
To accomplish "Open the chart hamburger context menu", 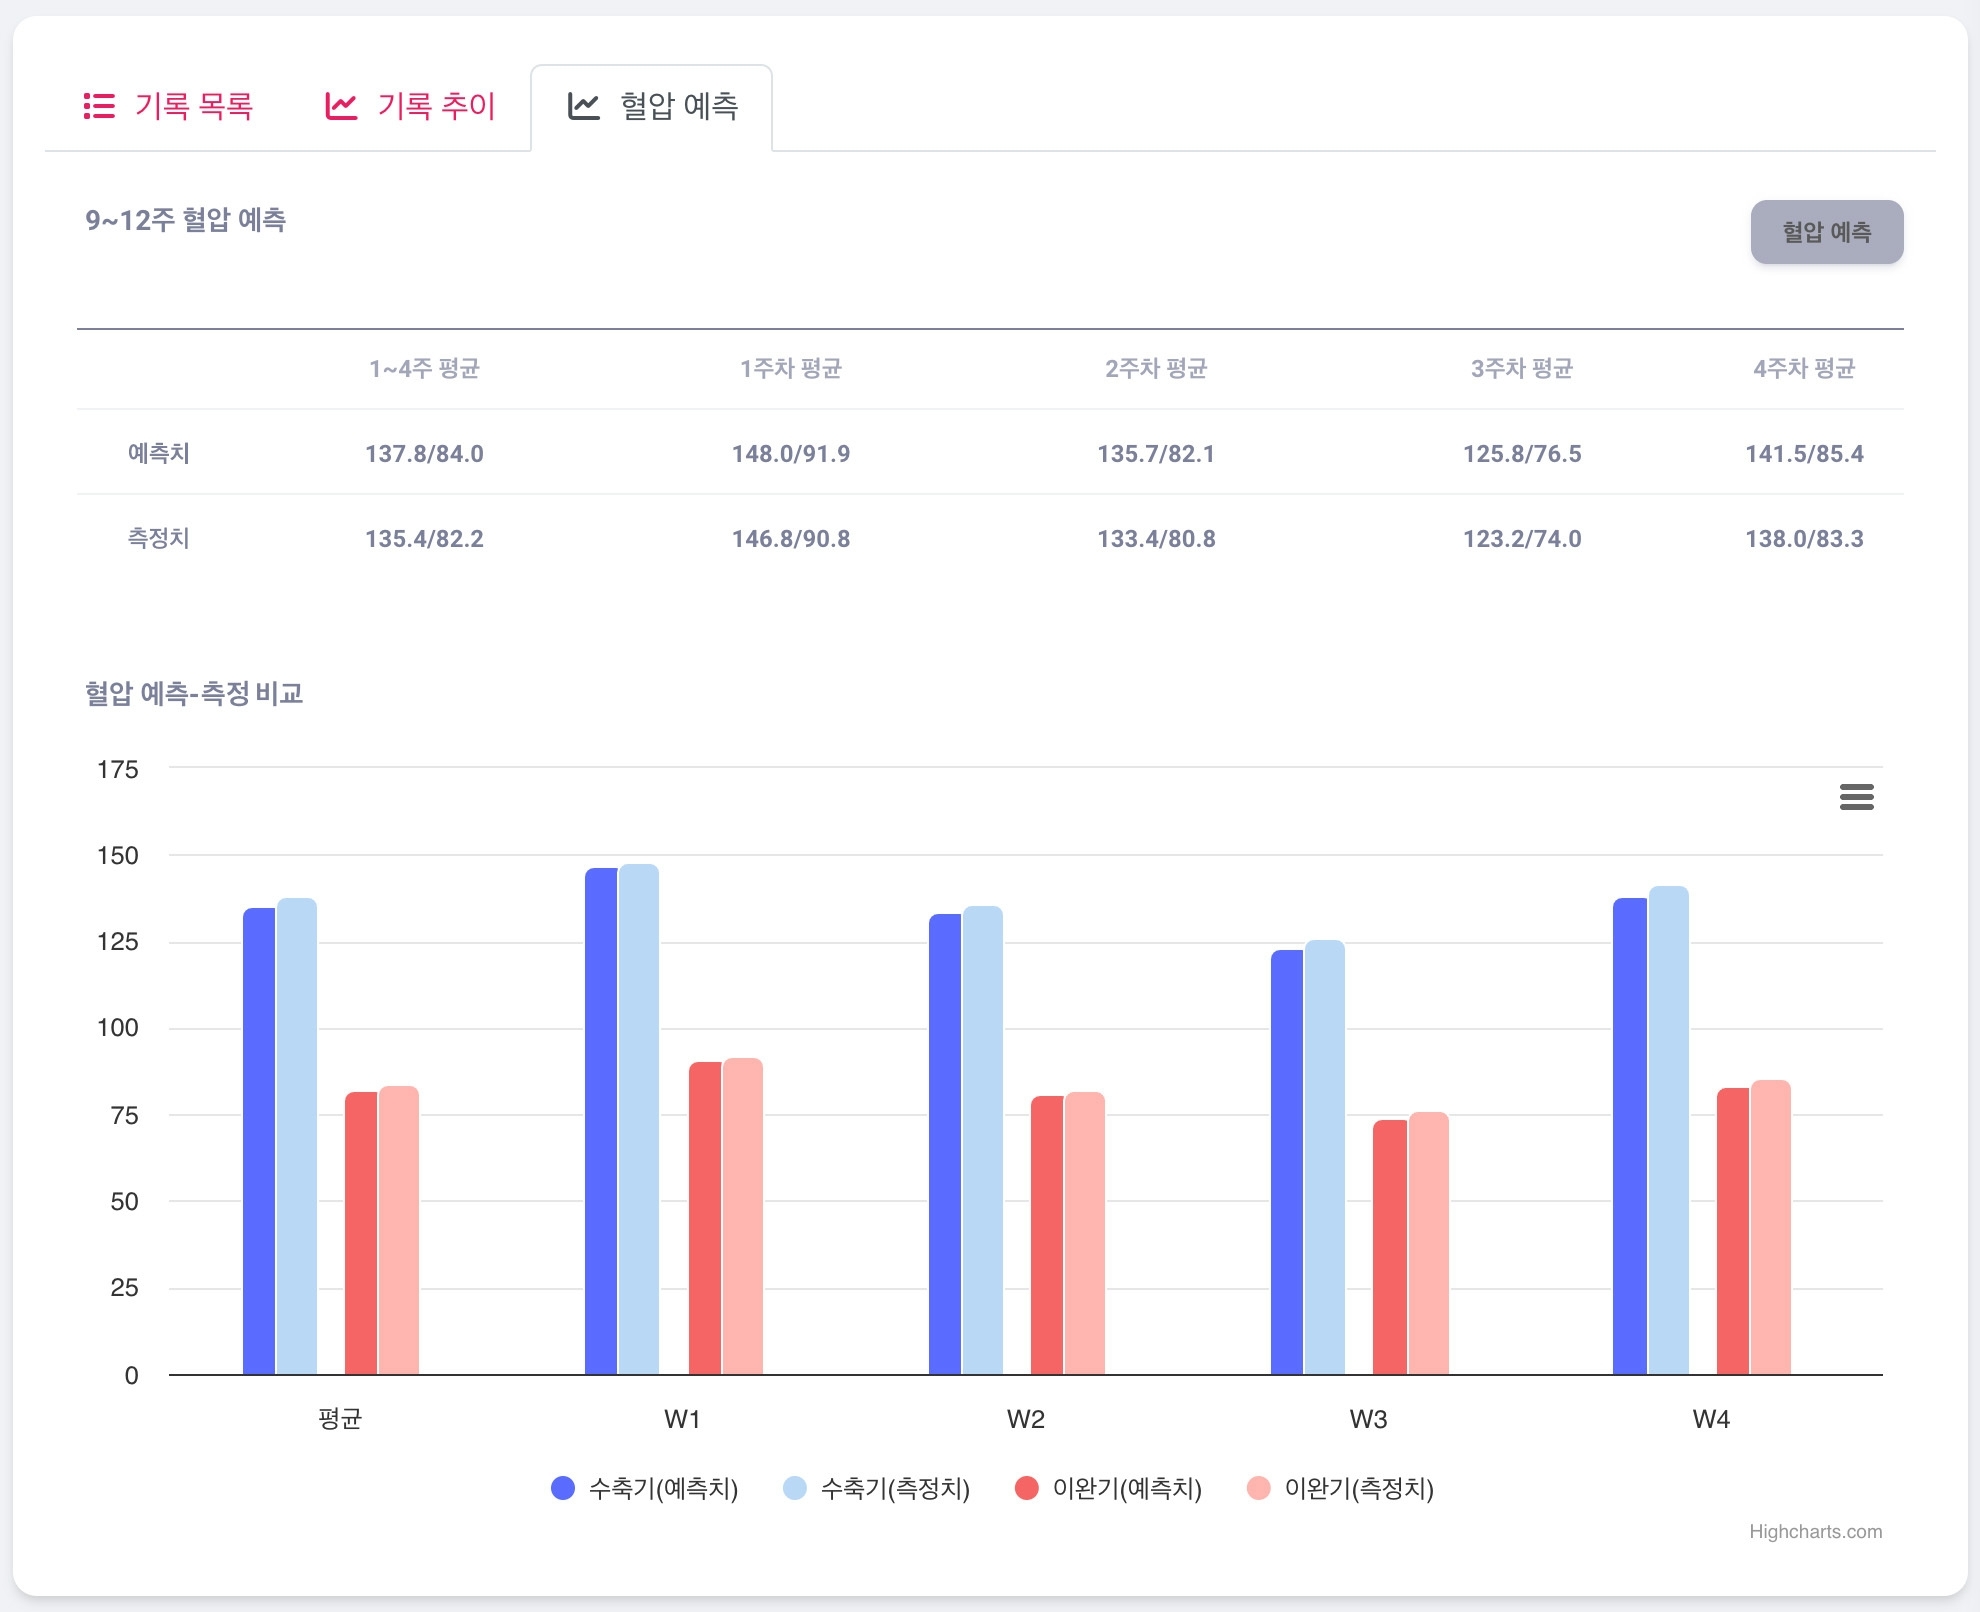I will click(1856, 797).
